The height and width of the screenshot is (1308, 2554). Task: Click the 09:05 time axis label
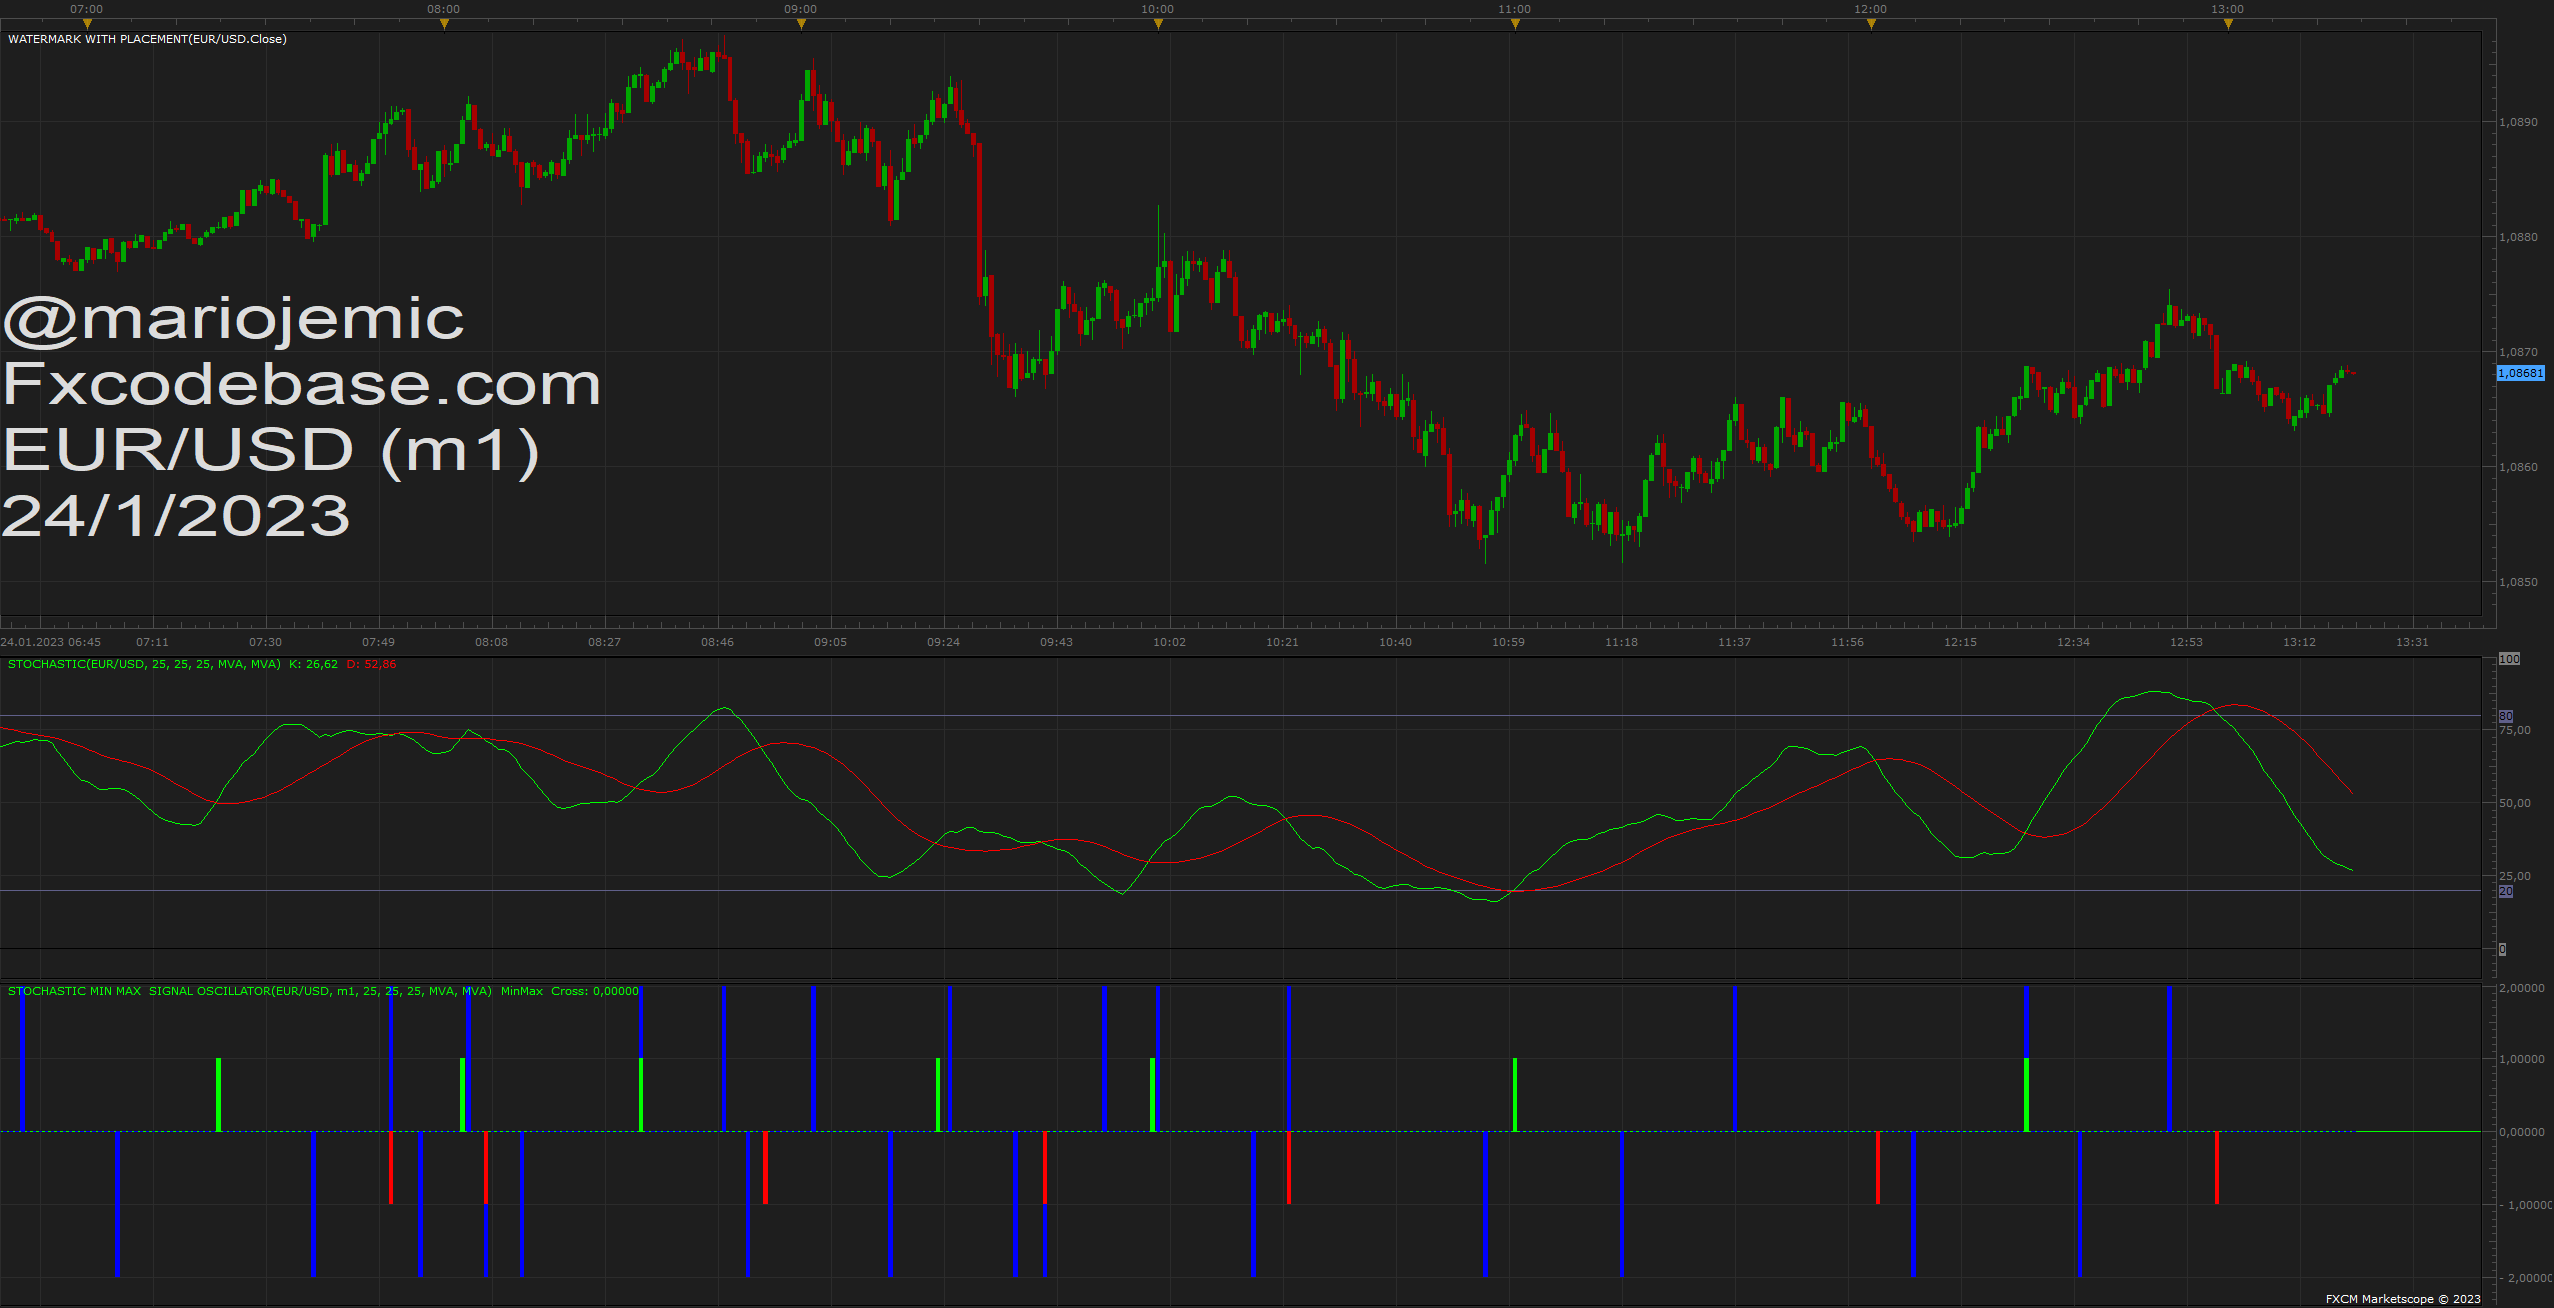pos(830,642)
